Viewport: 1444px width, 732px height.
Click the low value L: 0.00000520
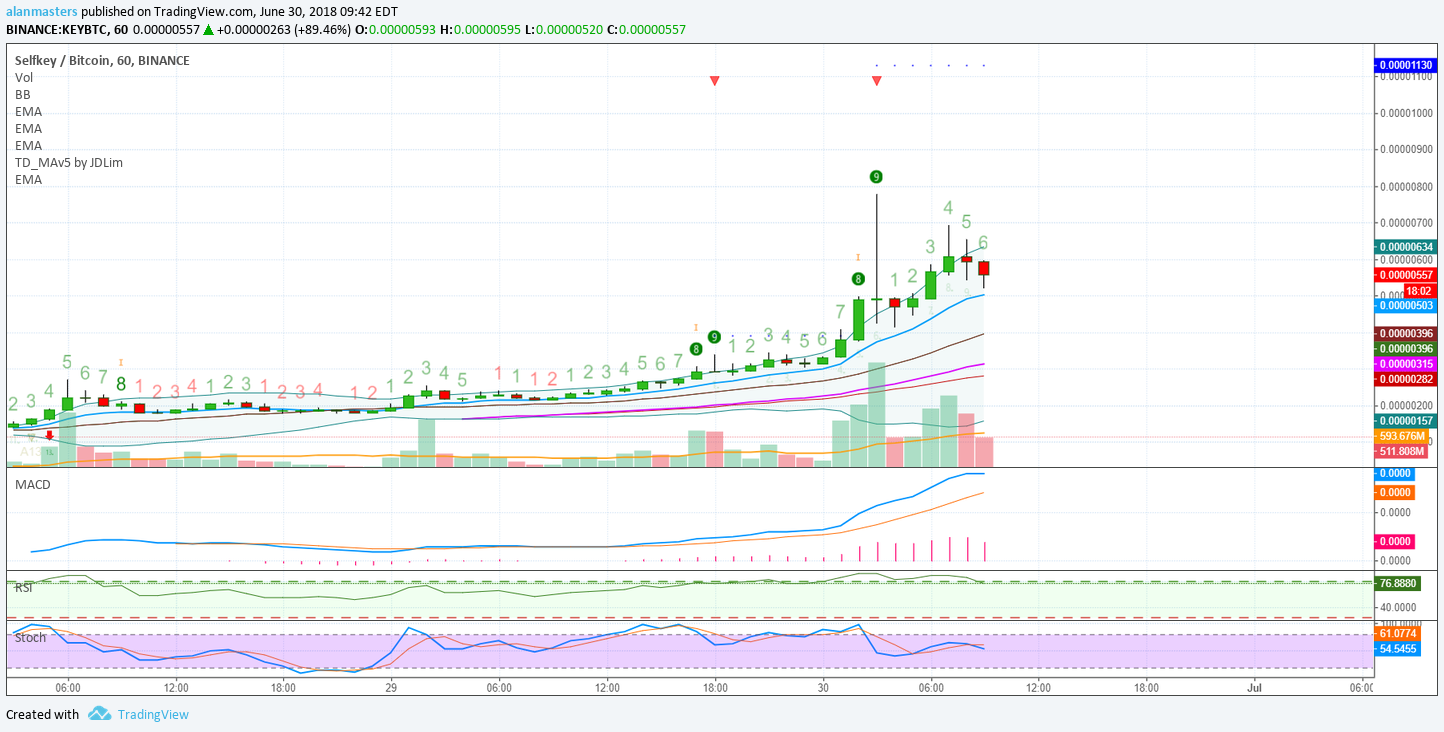(x=563, y=30)
